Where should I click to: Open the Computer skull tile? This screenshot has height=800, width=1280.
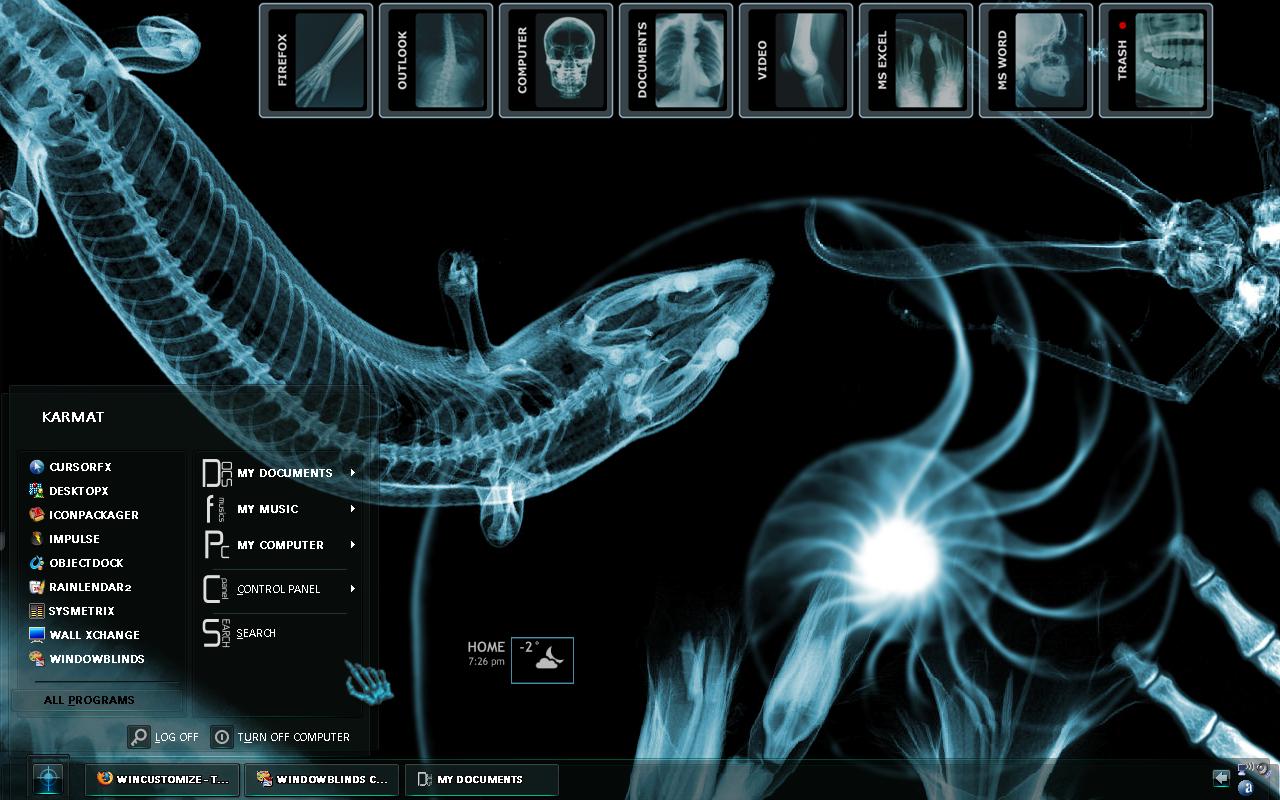[x=556, y=61]
